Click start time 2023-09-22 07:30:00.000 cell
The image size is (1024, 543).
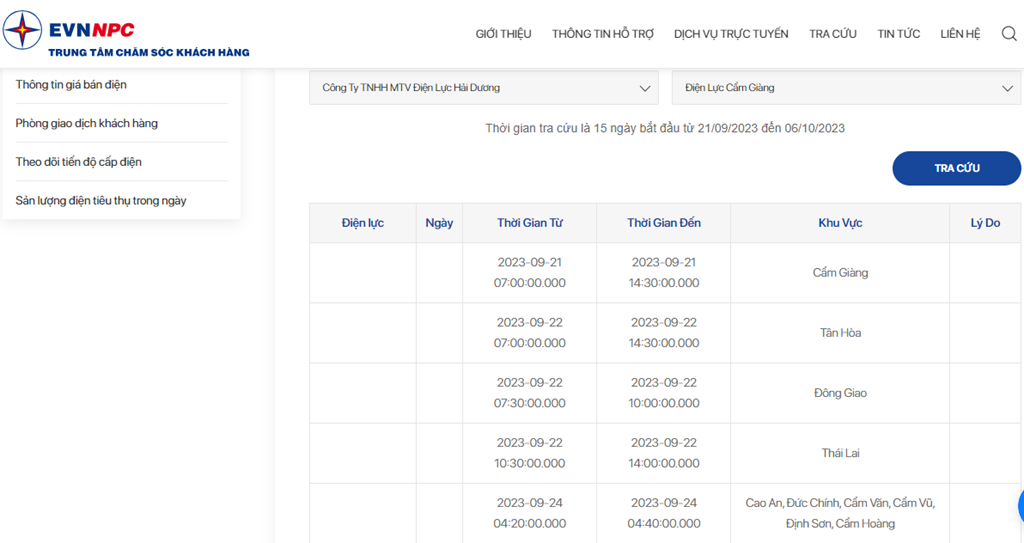pyautogui.click(x=530, y=393)
